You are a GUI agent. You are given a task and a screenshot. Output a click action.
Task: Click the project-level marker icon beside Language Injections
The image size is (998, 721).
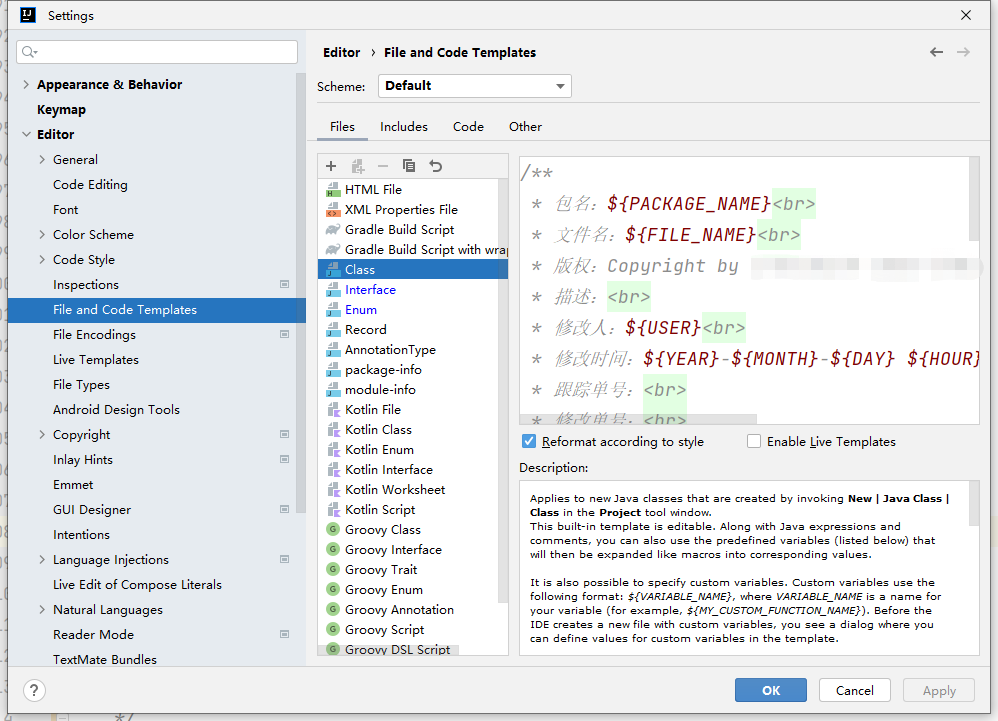point(285,559)
